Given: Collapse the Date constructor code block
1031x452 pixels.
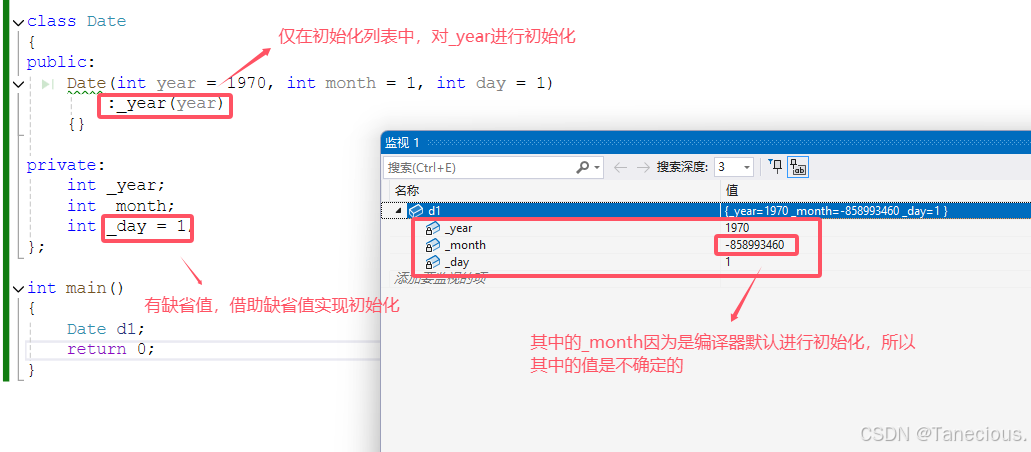Looking at the screenshot, I should click(x=18, y=84).
